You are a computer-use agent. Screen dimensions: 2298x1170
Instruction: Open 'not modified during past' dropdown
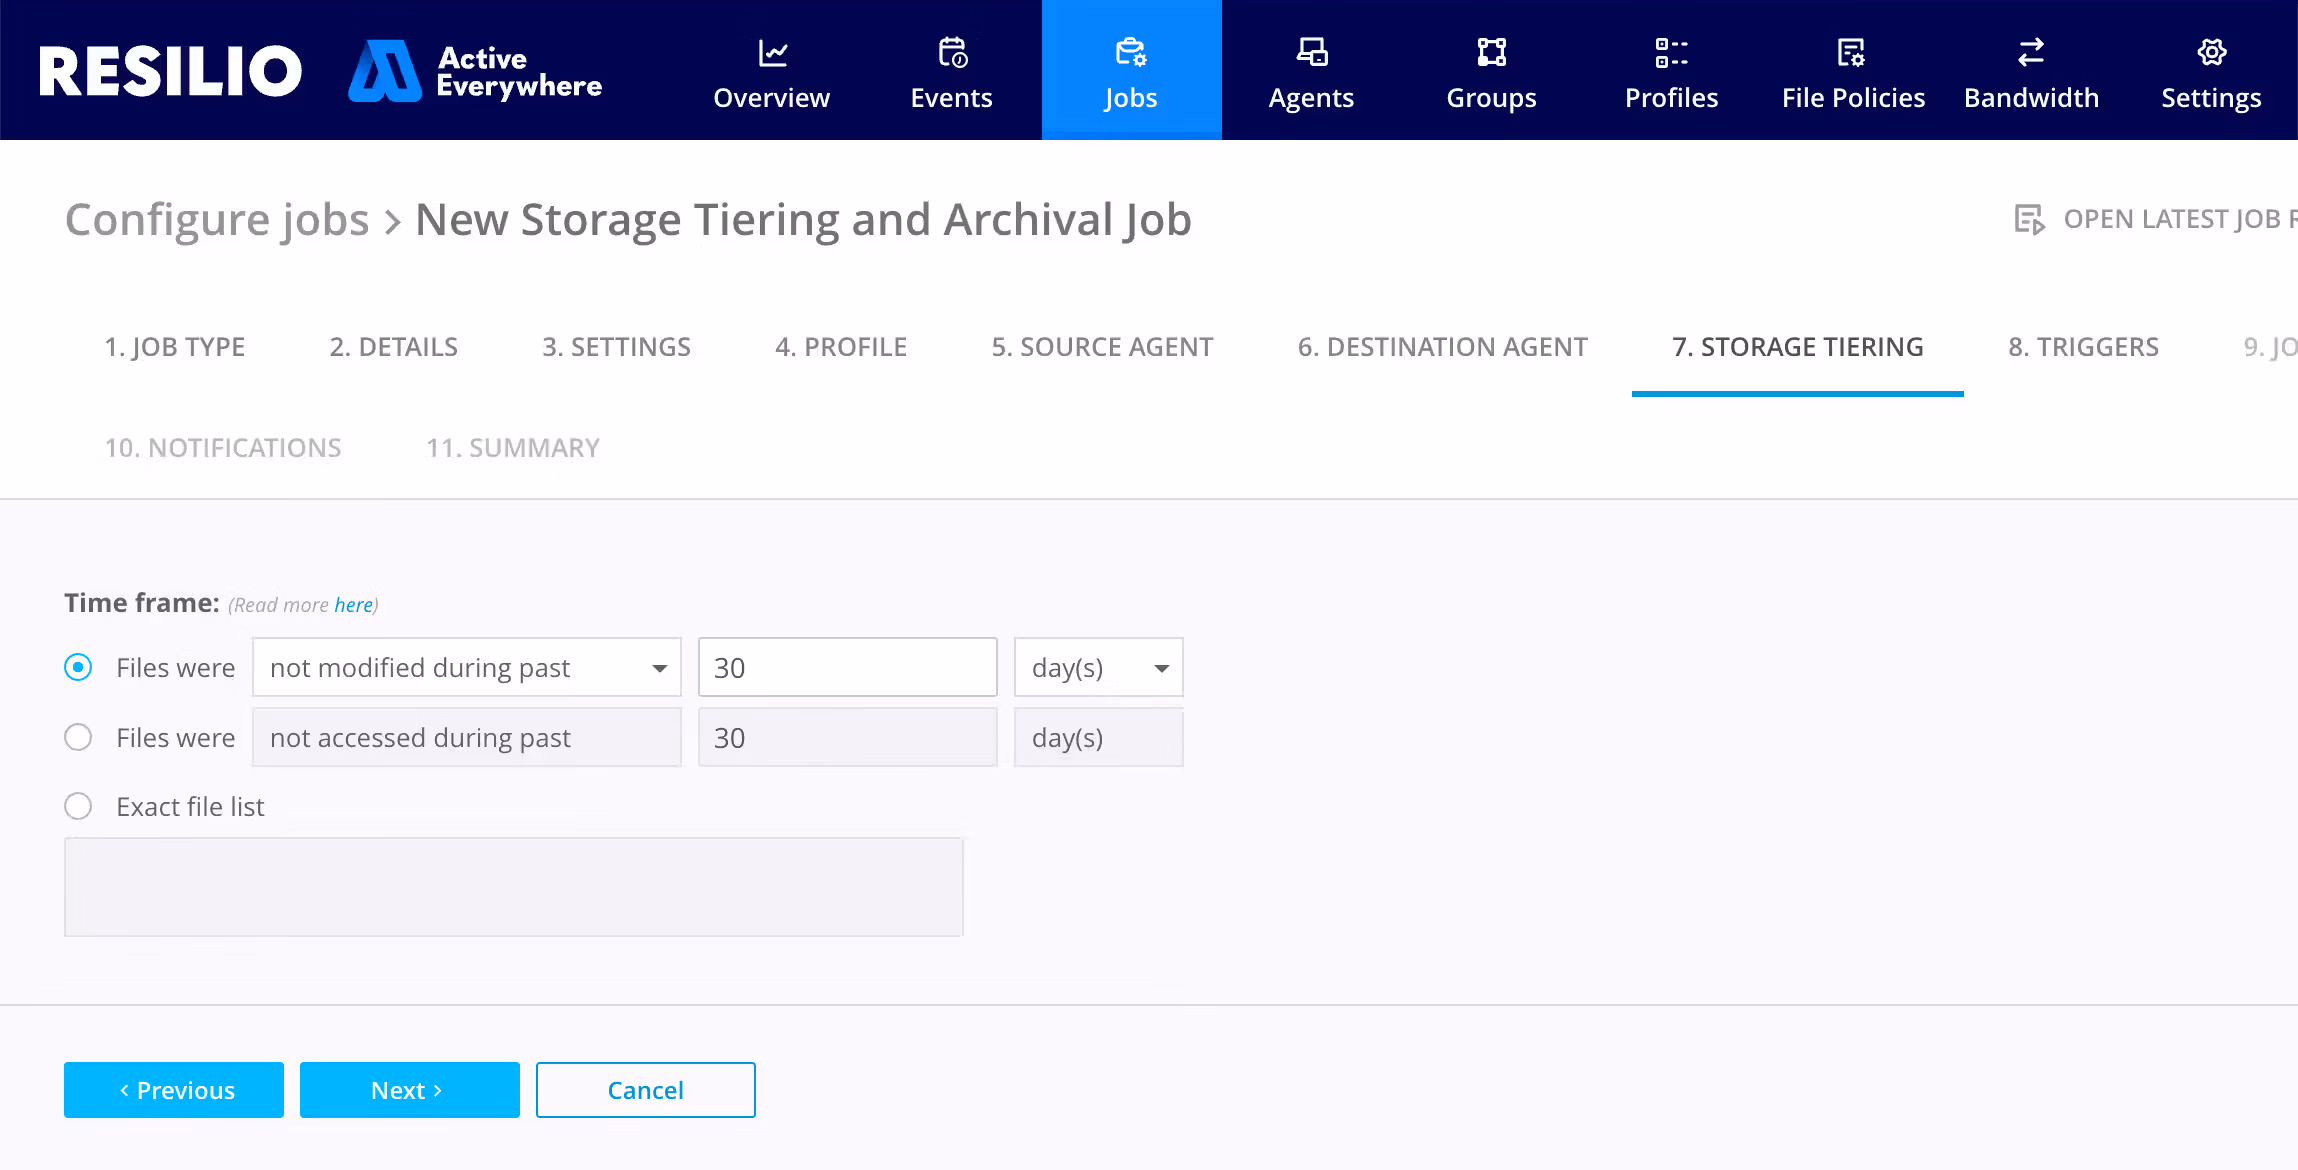tap(467, 667)
